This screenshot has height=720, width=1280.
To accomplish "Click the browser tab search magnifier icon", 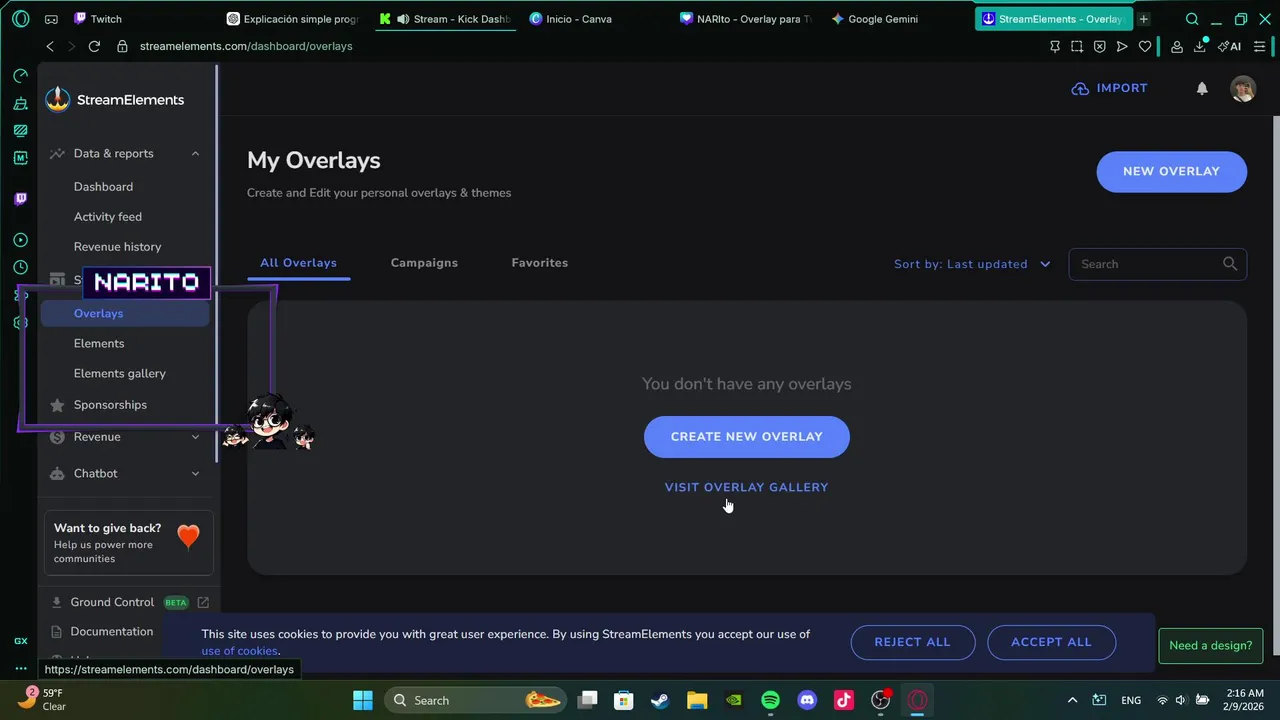I will (1192, 19).
